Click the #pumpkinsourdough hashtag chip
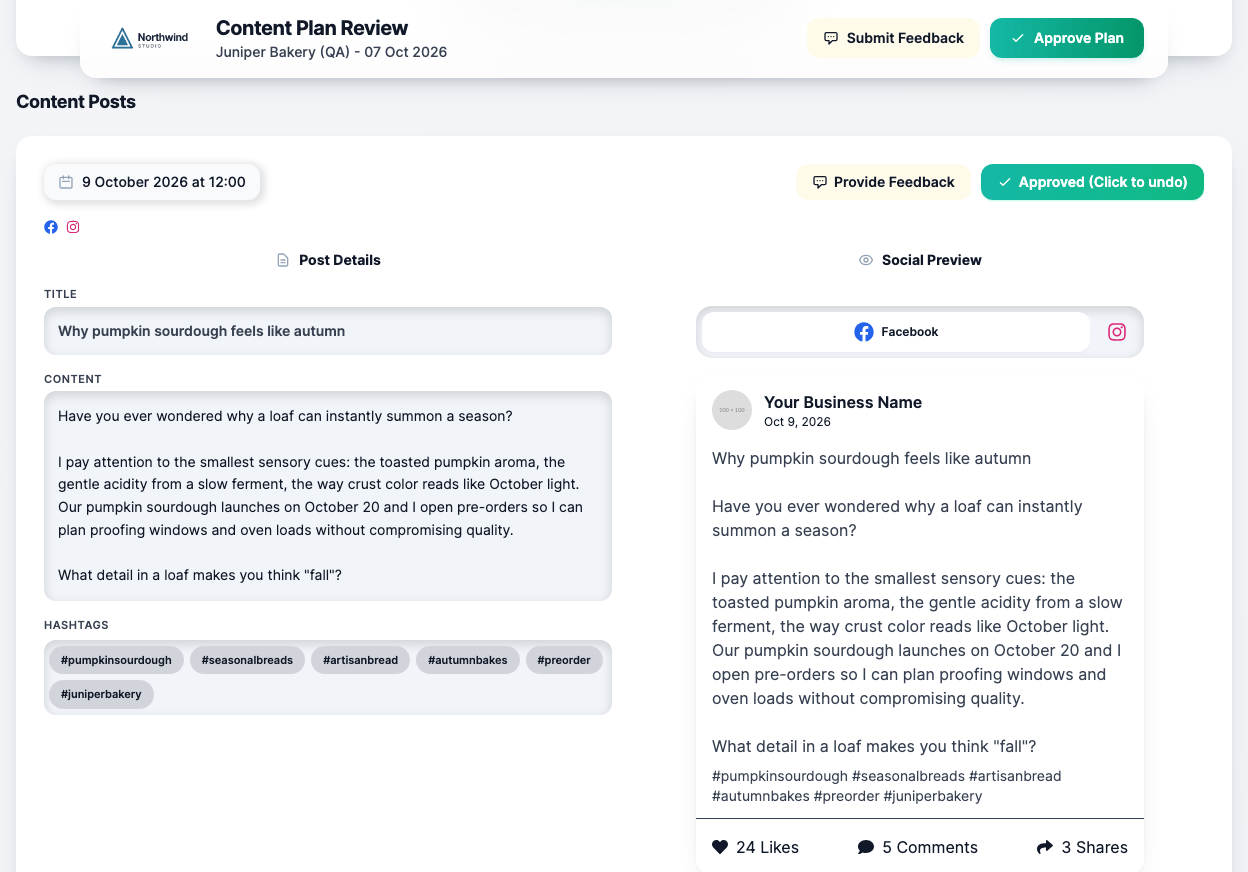This screenshot has height=872, width=1248. [116, 660]
